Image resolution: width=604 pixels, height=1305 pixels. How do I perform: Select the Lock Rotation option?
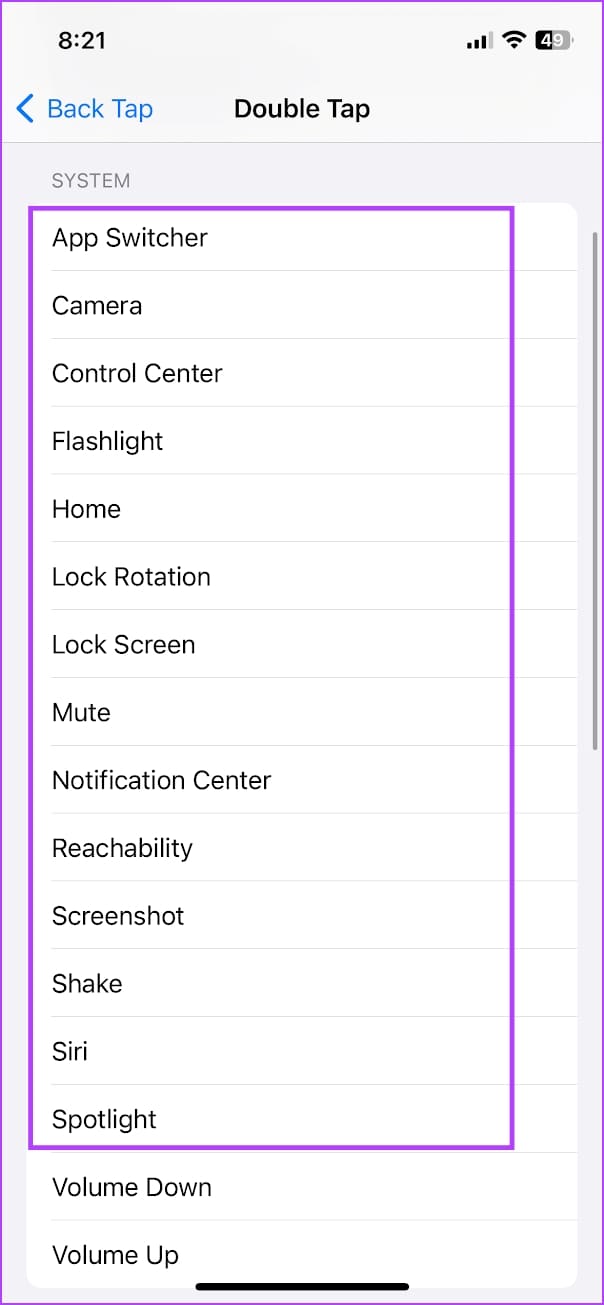click(131, 578)
